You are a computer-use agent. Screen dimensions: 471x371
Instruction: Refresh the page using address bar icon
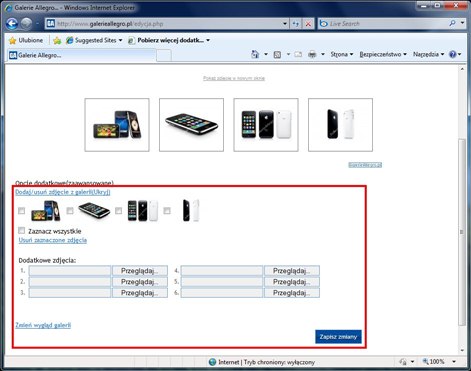(296, 24)
